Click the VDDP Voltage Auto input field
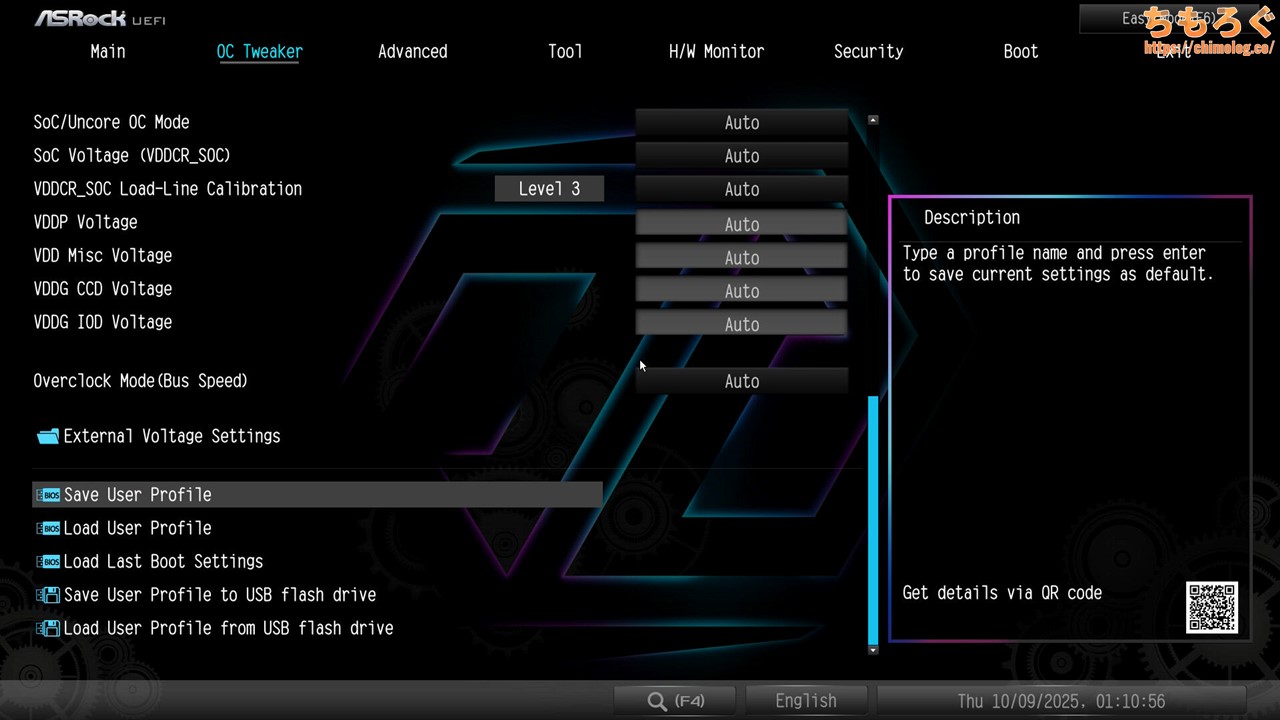 pos(741,224)
